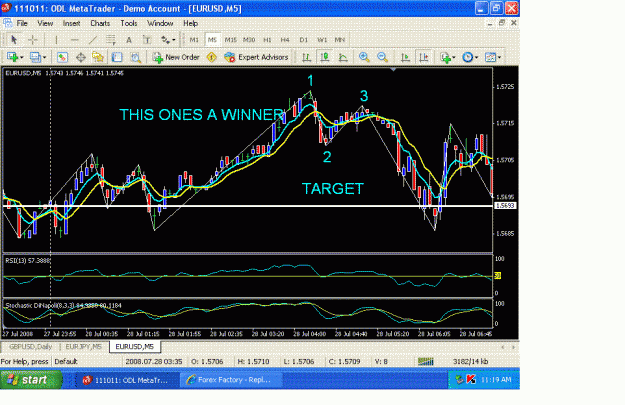Image resolution: width=625 pixels, height=405 pixels.
Task: Click connection status 3182/14 kb
Action: click(471, 362)
